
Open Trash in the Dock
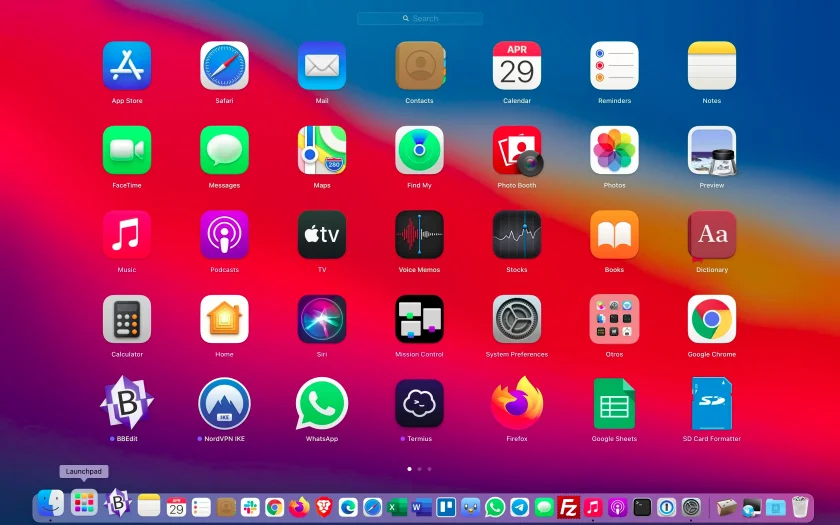pos(800,506)
